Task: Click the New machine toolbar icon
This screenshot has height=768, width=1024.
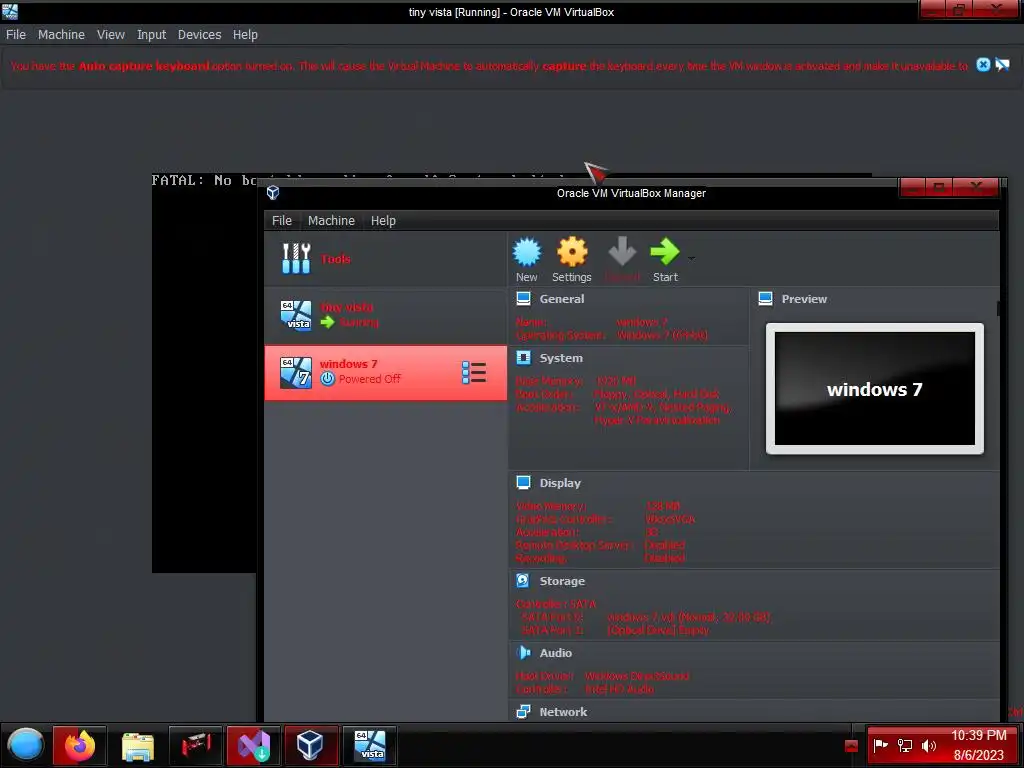Action: pyautogui.click(x=527, y=259)
